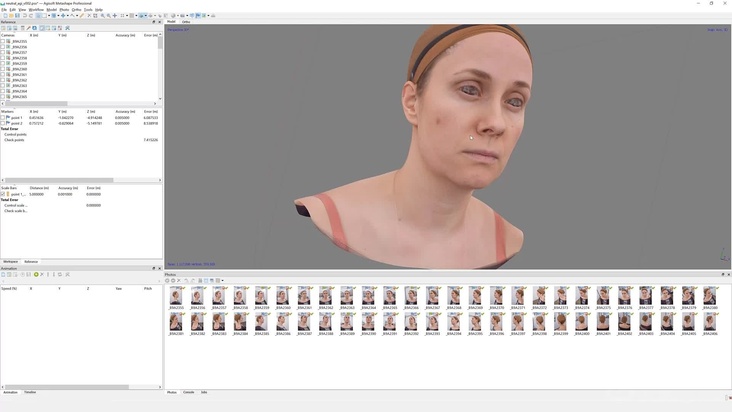Screen dimensions: 732x412
Task: Check the _B9A2355 camera checkbox
Action: 3,41
